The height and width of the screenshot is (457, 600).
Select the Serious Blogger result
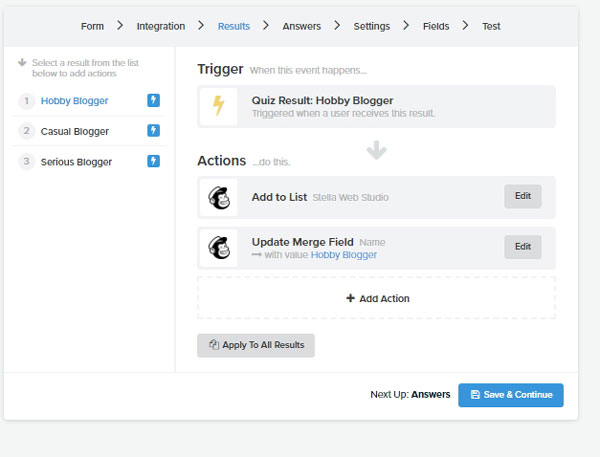coord(76,162)
